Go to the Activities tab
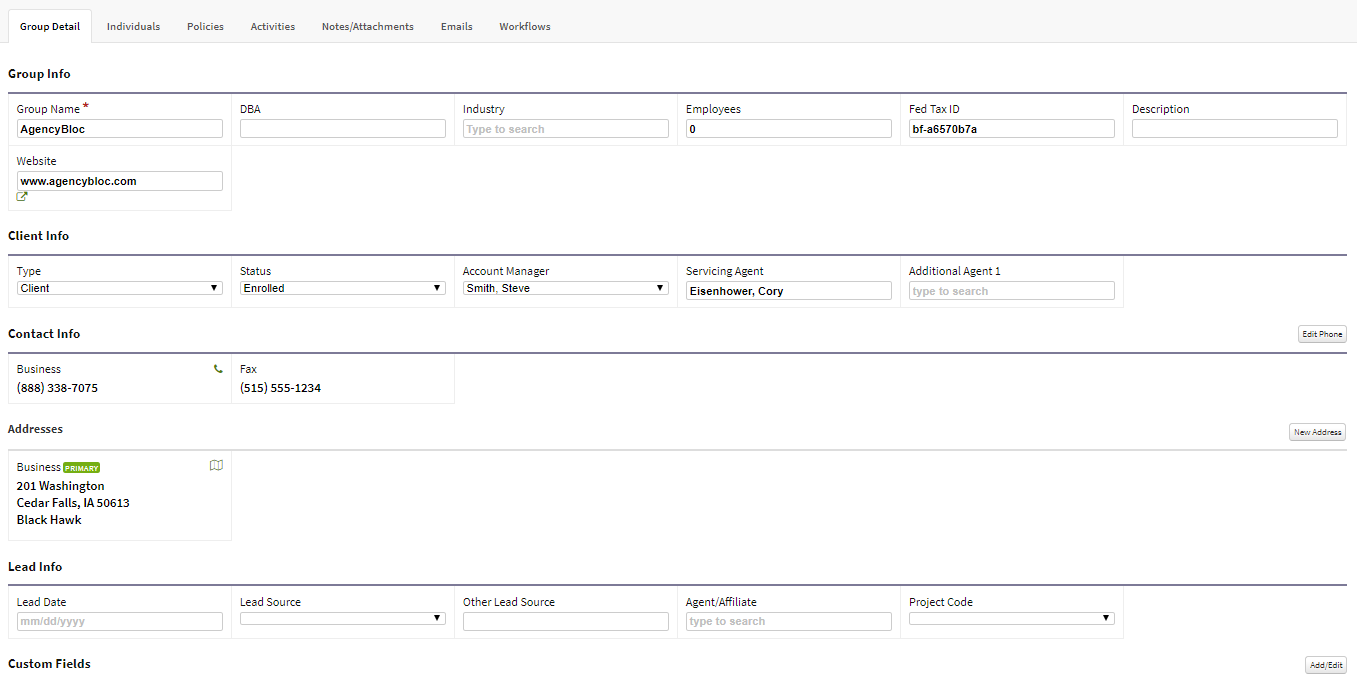This screenshot has width=1357, height=678. (272, 26)
